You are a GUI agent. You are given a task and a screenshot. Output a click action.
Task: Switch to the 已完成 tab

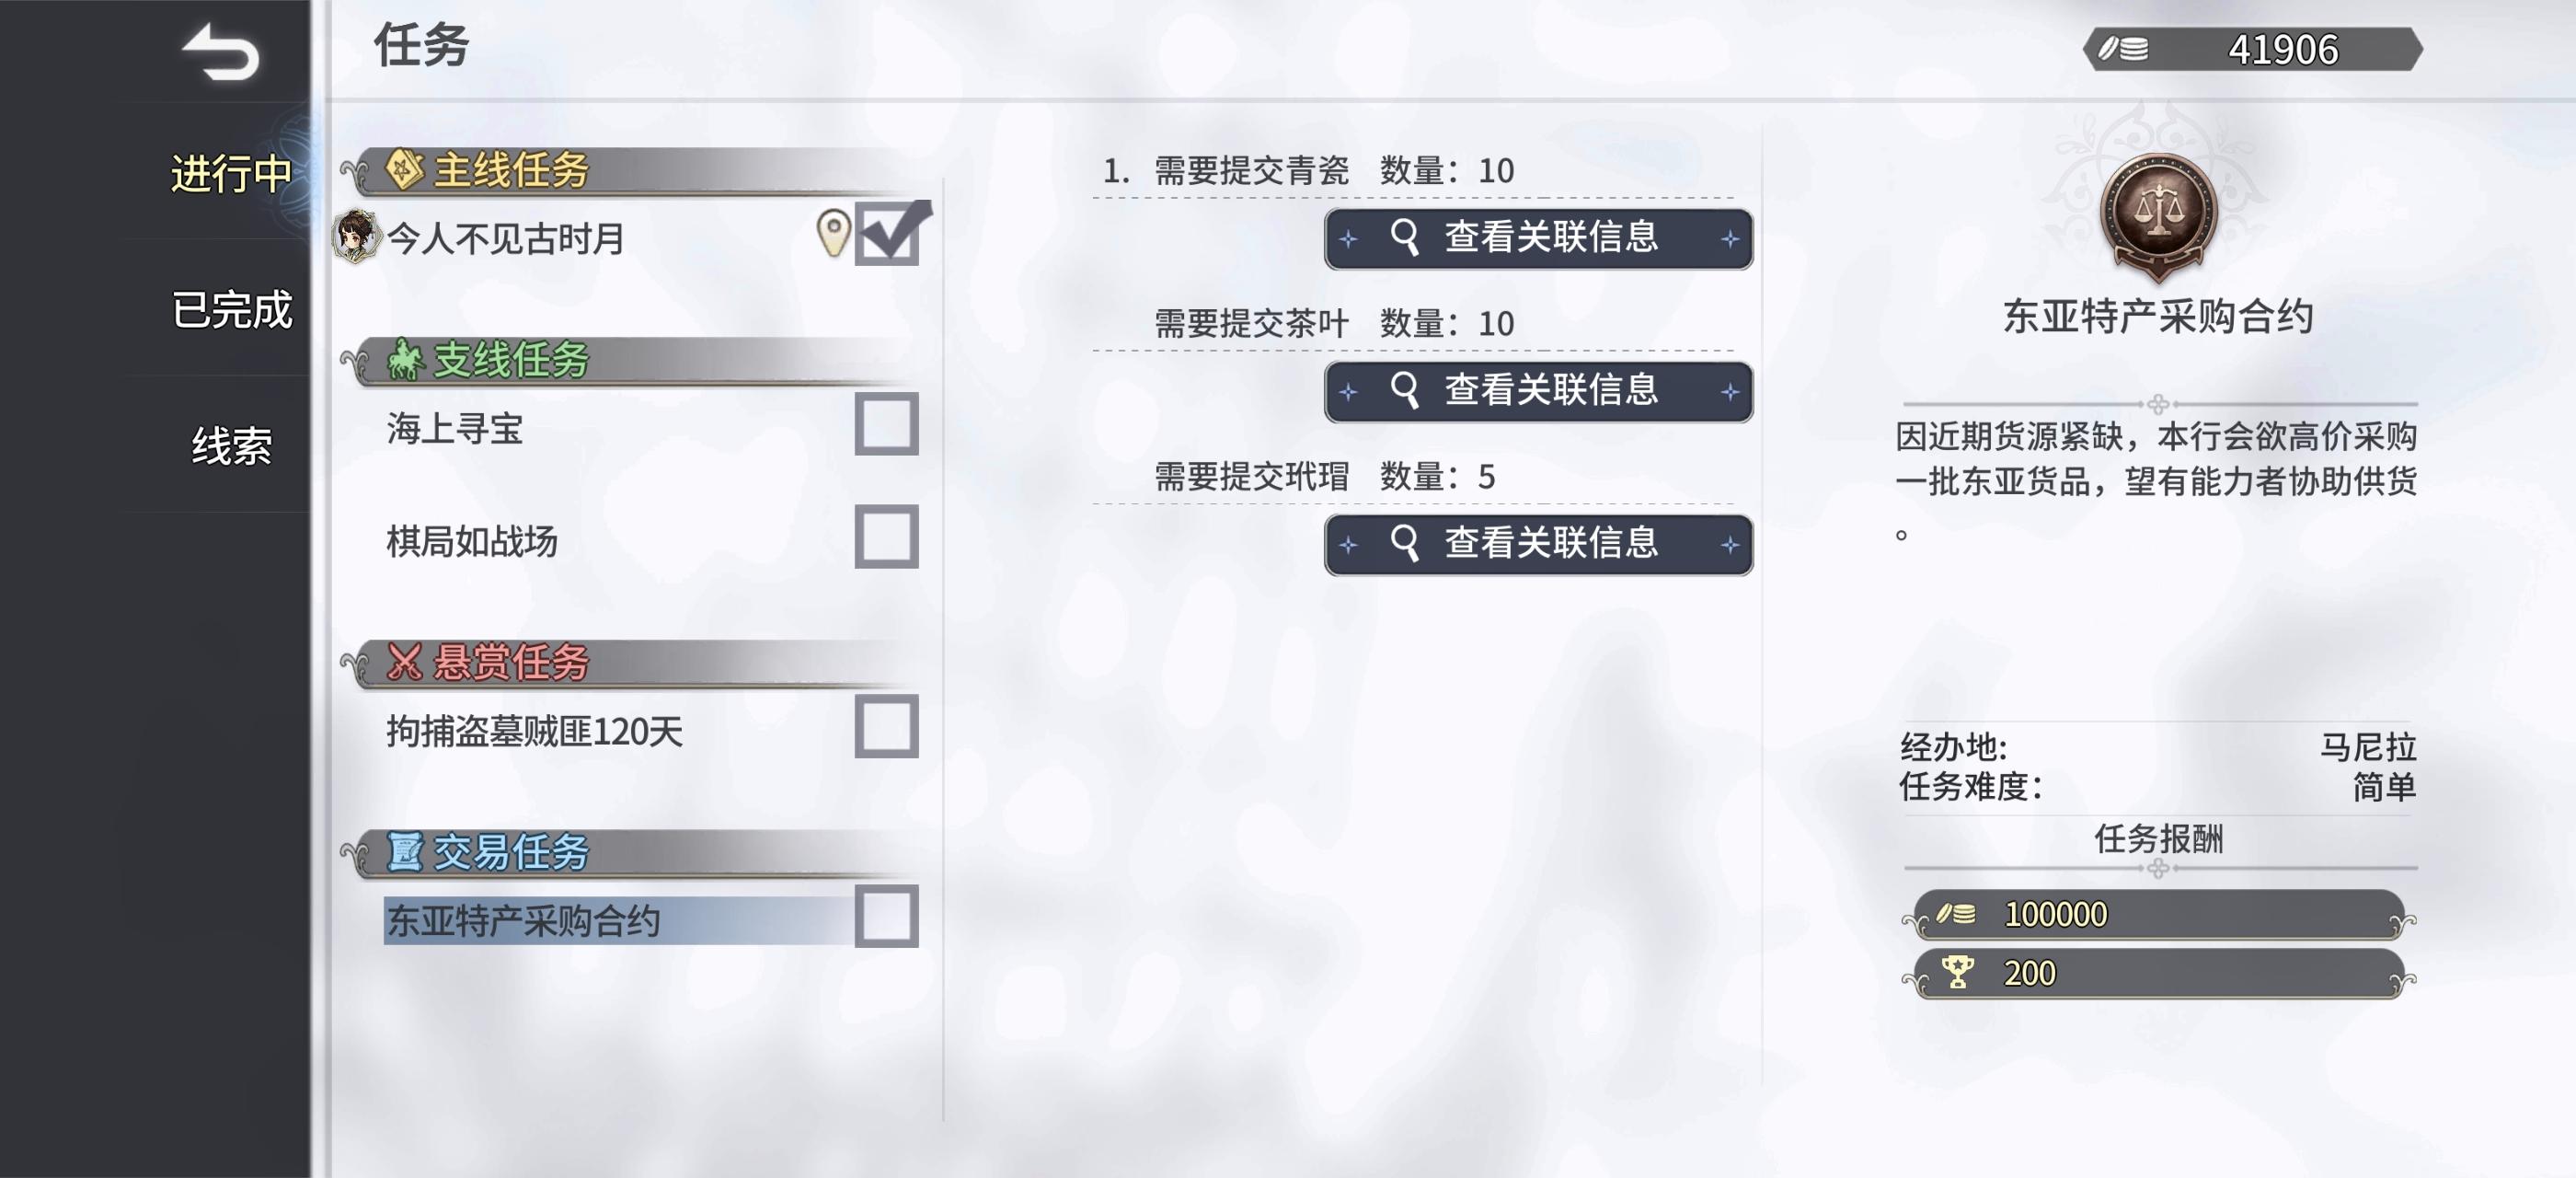(231, 309)
